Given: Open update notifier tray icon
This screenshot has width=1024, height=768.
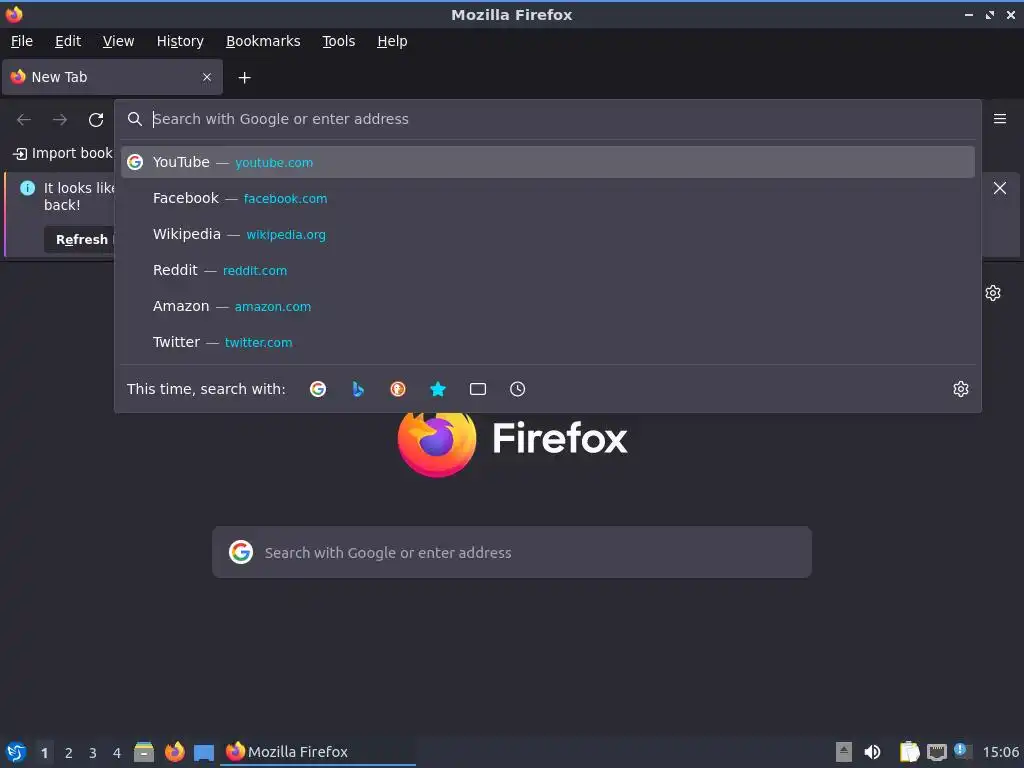Looking at the screenshot, I should (963, 751).
